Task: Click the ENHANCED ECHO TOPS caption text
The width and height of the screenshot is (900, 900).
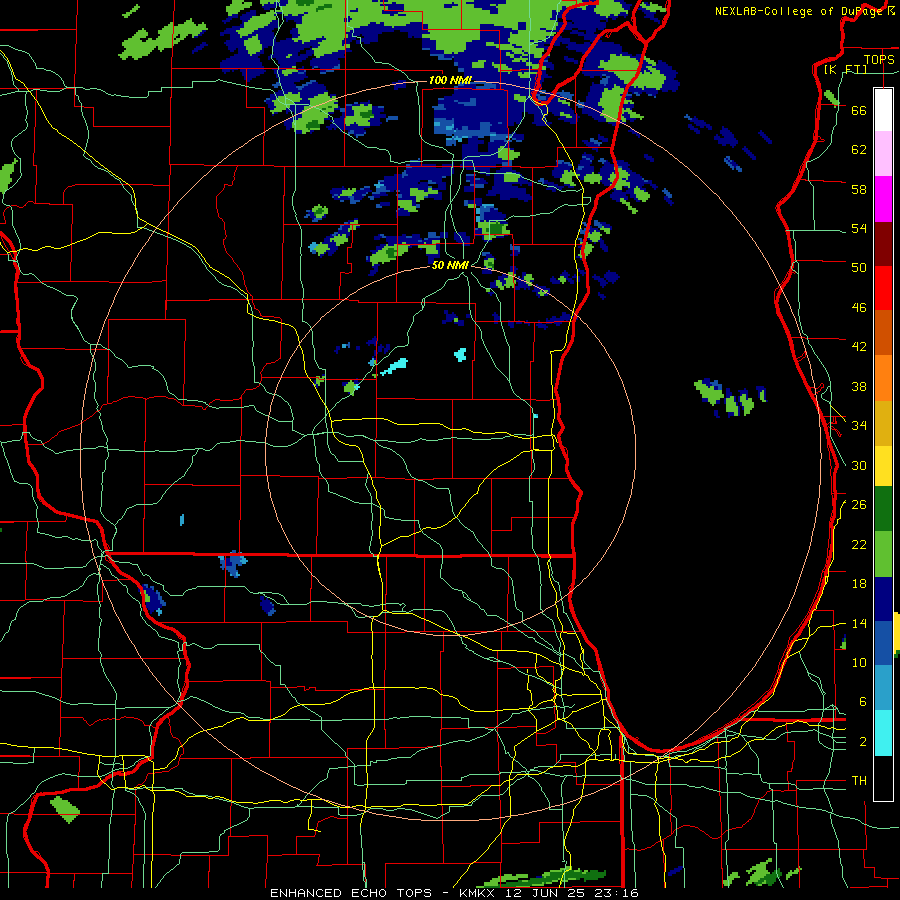Action: pos(351,893)
